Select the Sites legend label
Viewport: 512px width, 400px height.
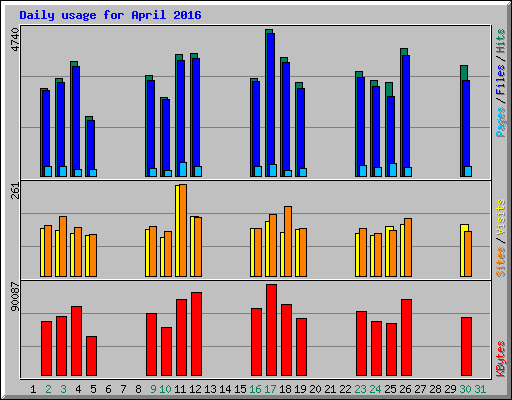coord(500,262)
